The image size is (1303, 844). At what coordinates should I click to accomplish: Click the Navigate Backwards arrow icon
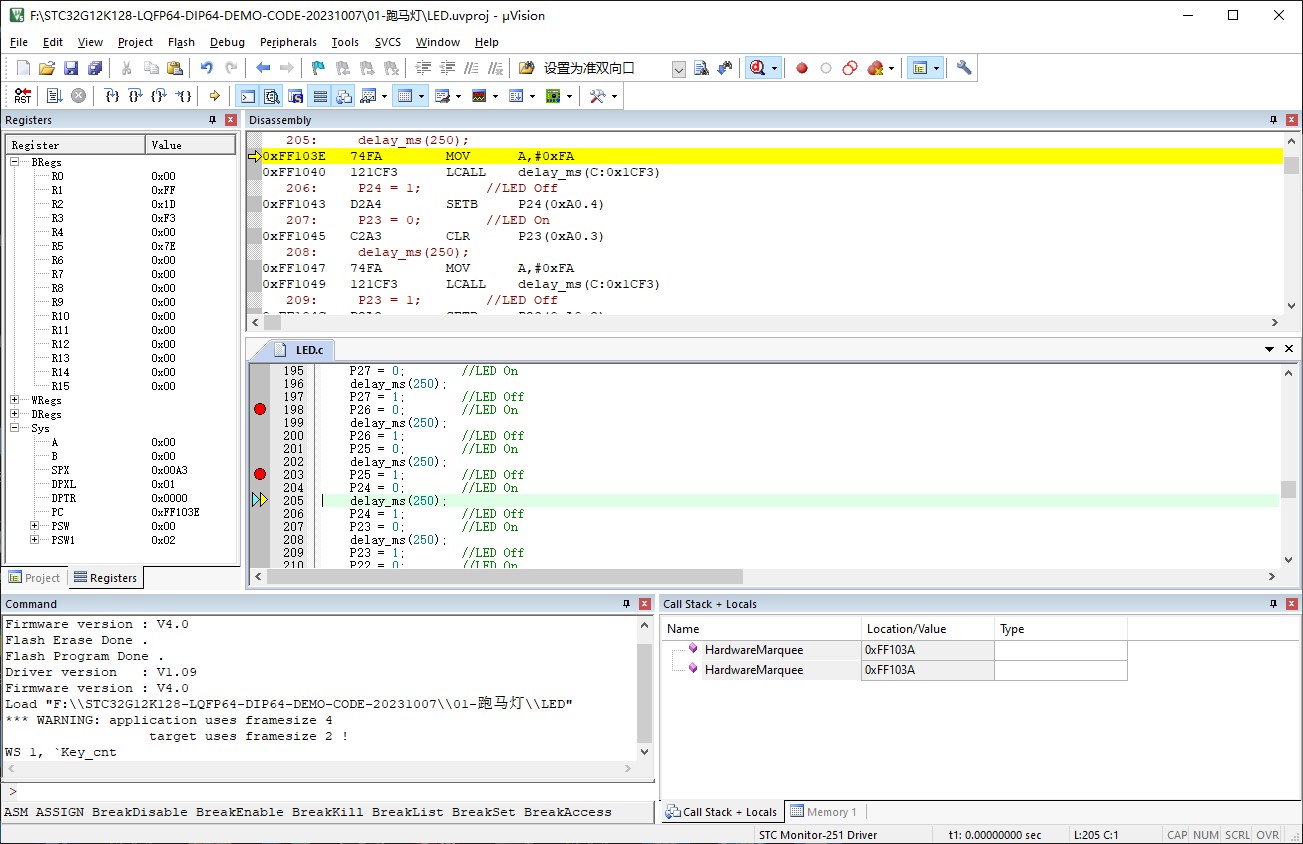coord(263,68)
